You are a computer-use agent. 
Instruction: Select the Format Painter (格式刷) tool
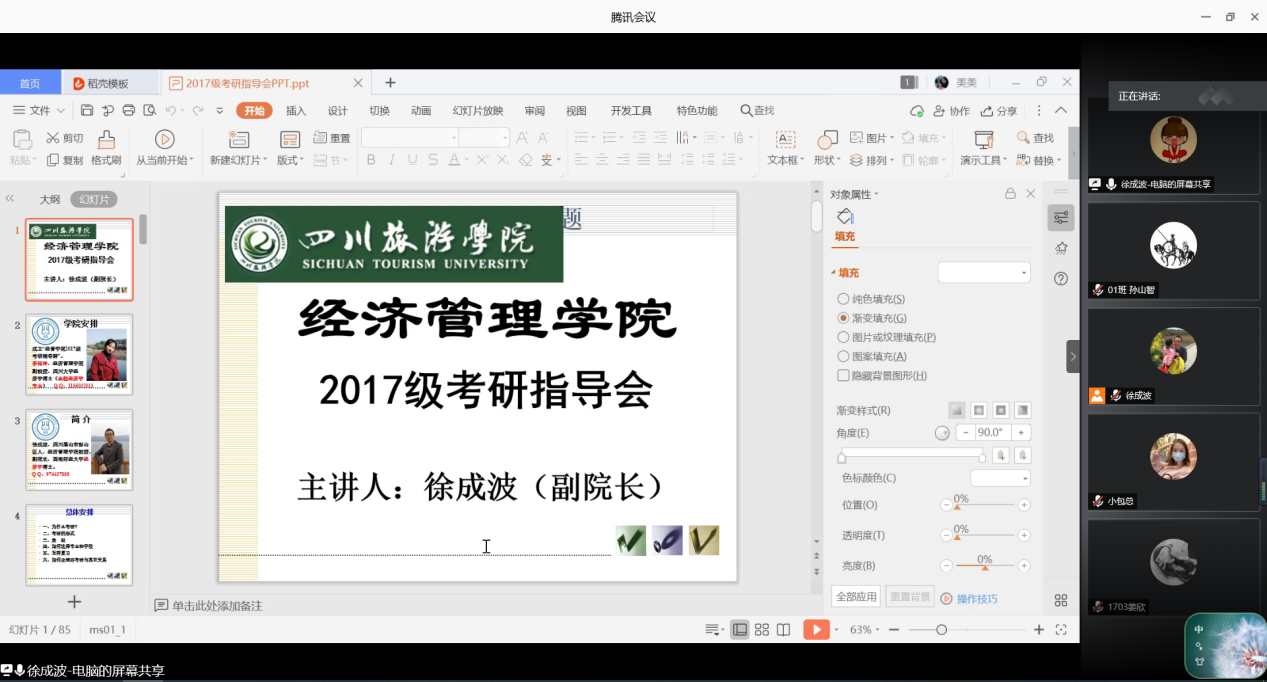click(106, 148)
